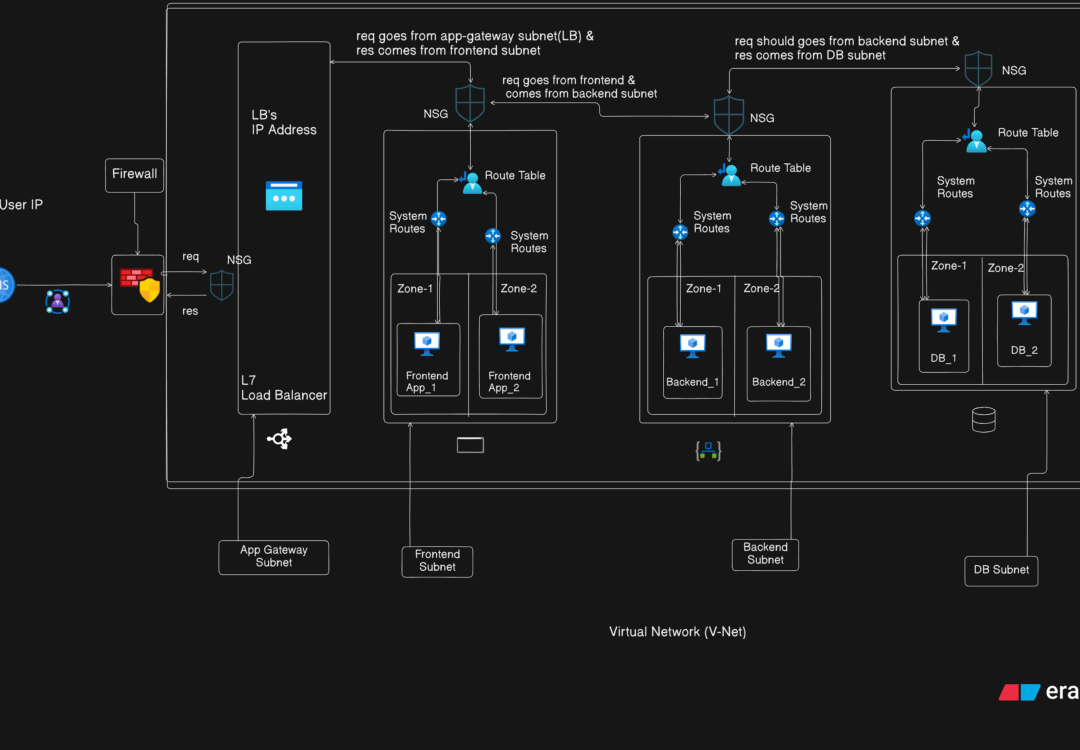The height and width of the screenshot is (750, 1080).
Task: Click System Routes icon above Backend Zone-2
Action: click(777, 219)
